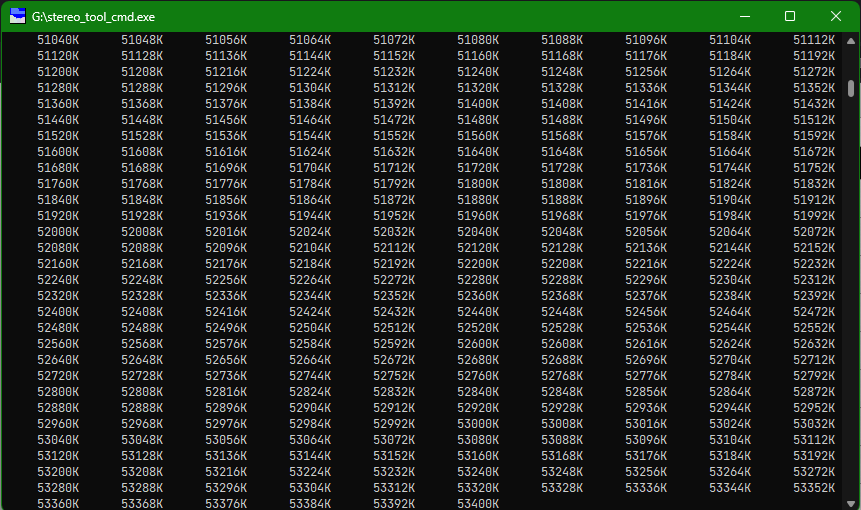Click the 51800K value in the output
This screenshot has width=861, height=510.
point(478,184)
